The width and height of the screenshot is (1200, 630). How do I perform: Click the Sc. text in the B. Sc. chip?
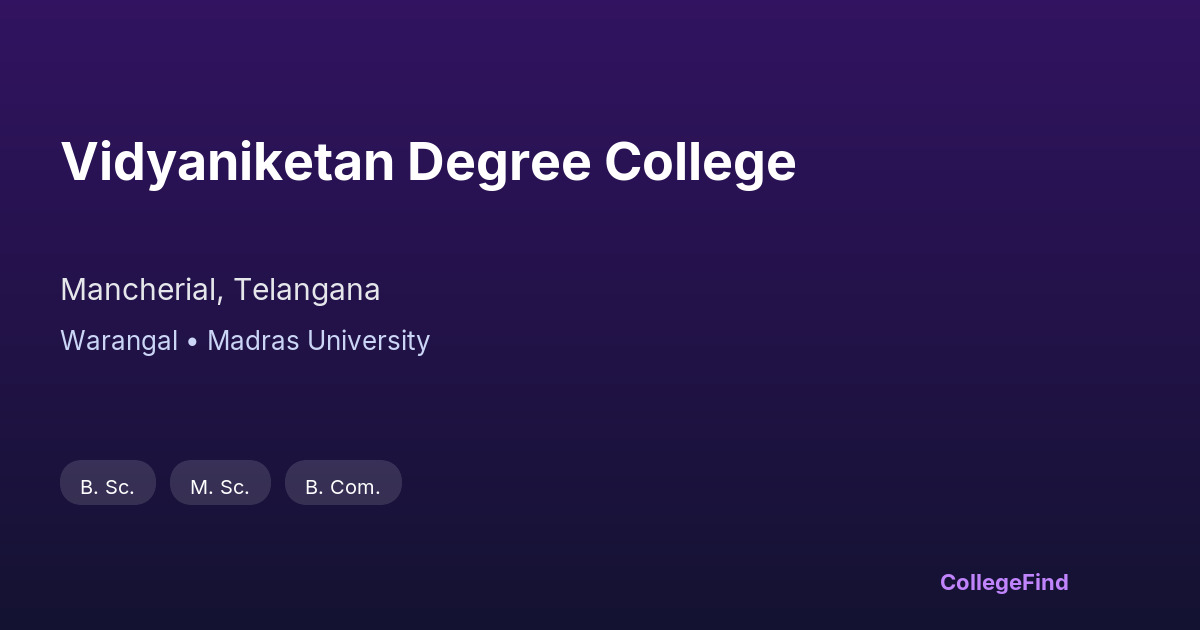120,488
